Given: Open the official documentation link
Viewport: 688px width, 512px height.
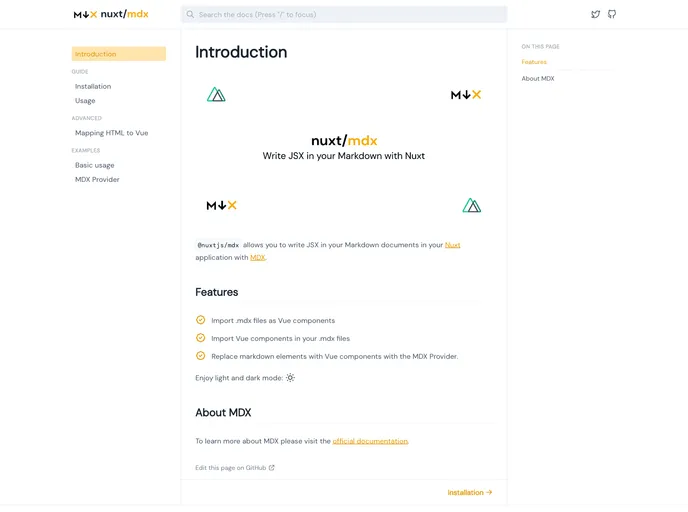Looking at the screenshot, I should click(x=370, y=441).
